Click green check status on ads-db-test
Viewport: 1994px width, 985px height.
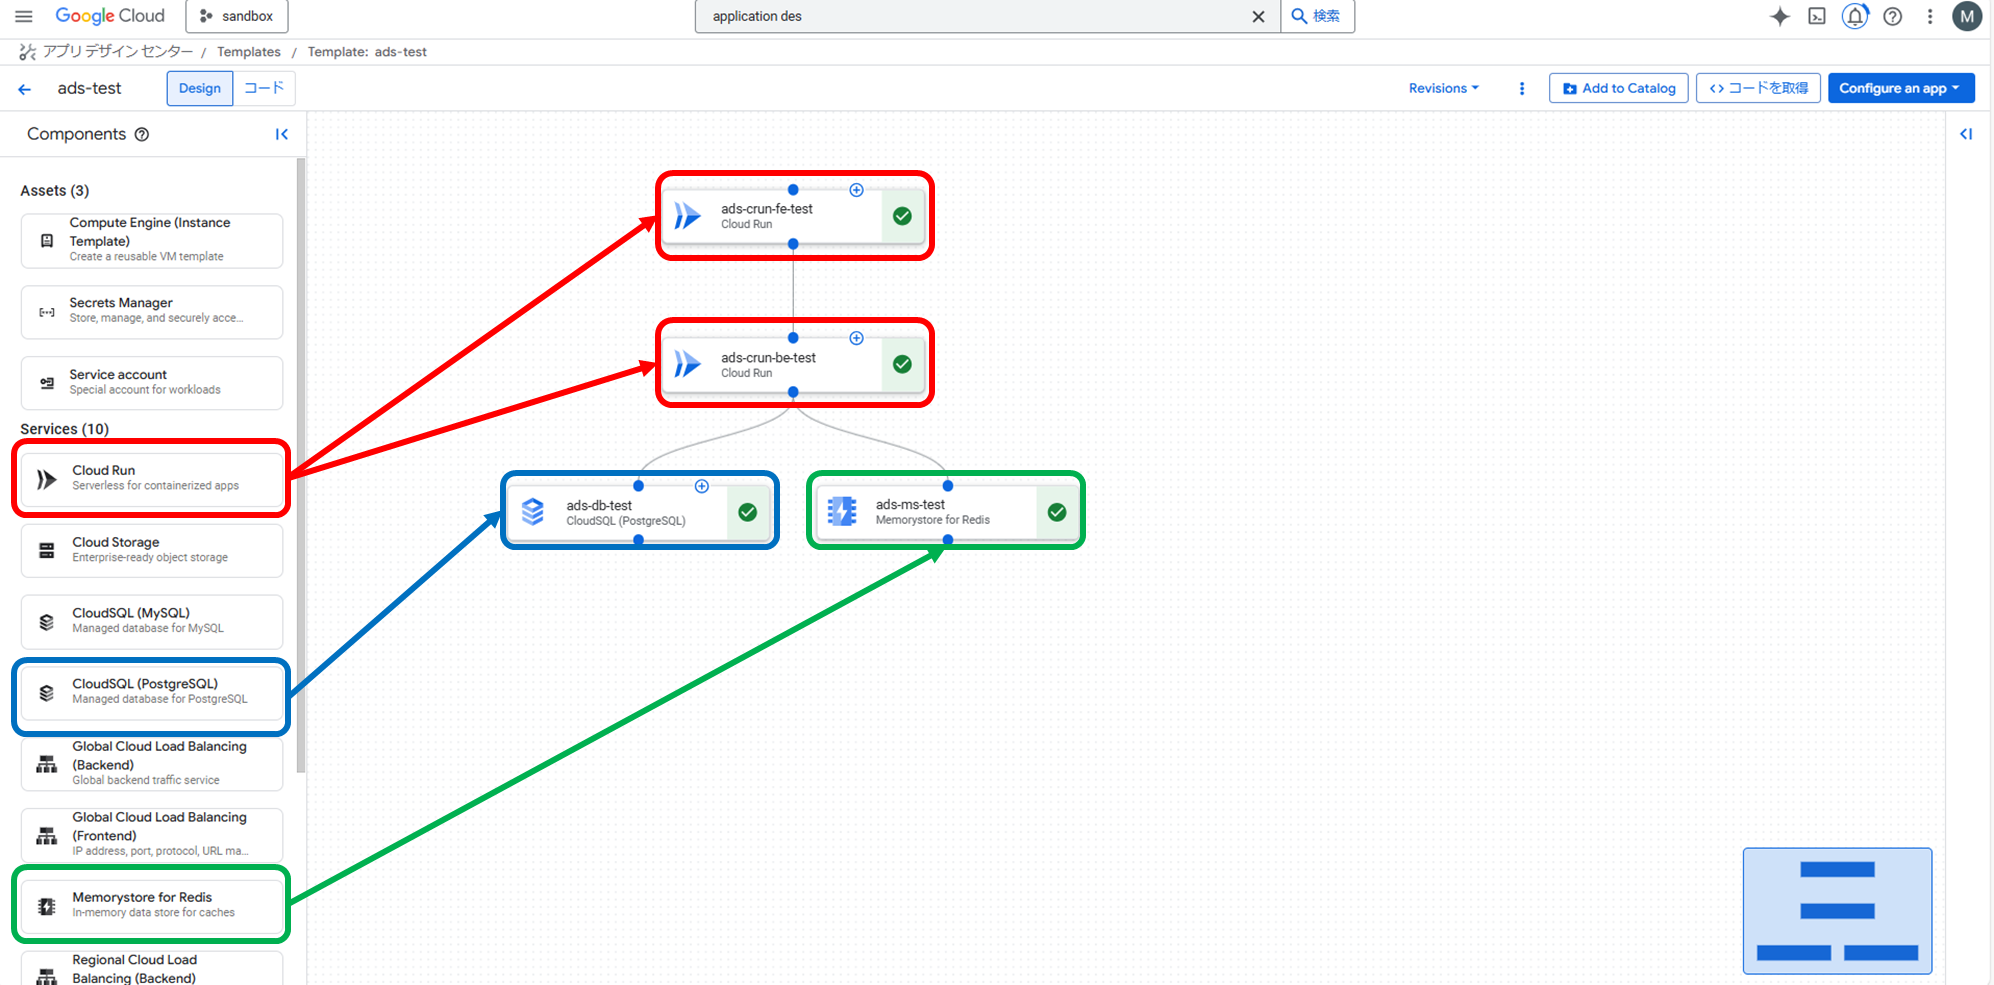coord(747,512)
